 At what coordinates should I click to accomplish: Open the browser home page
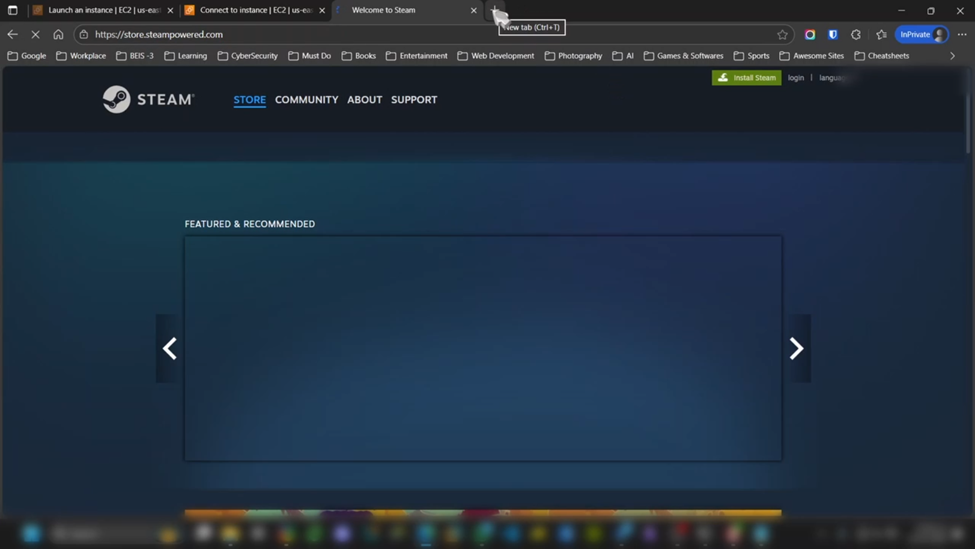tap(58, 34)
